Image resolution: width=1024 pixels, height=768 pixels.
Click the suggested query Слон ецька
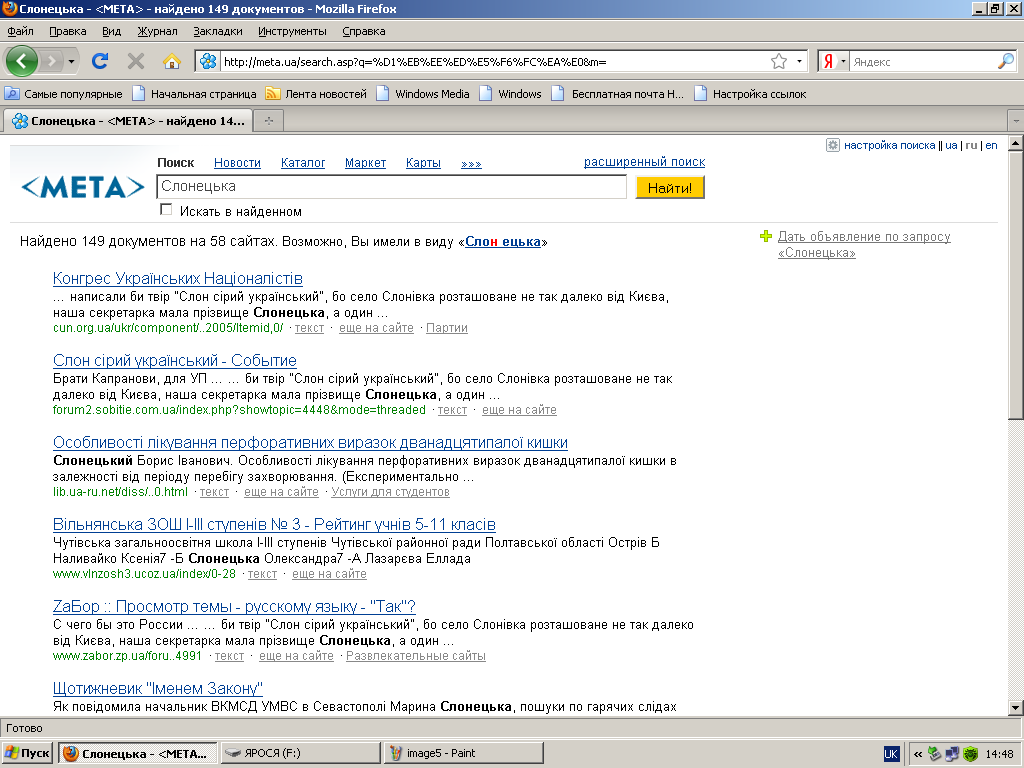(x=503, y=242)
